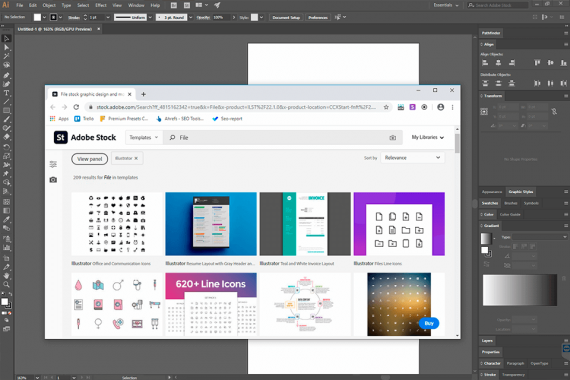
Task: Open the Essentials workspace dropdown
Action: click(446, 5)
